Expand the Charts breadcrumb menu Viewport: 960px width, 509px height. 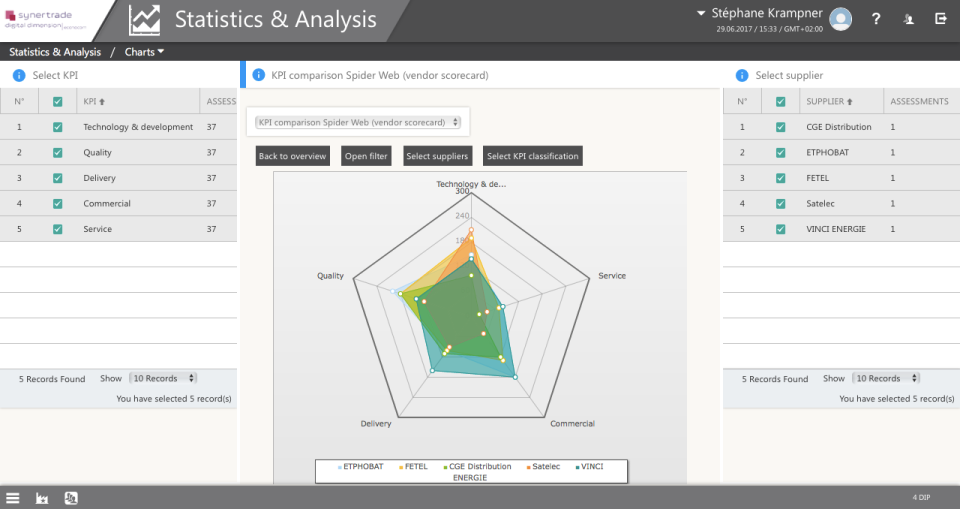pyautogui.click(x=144, y=52)
